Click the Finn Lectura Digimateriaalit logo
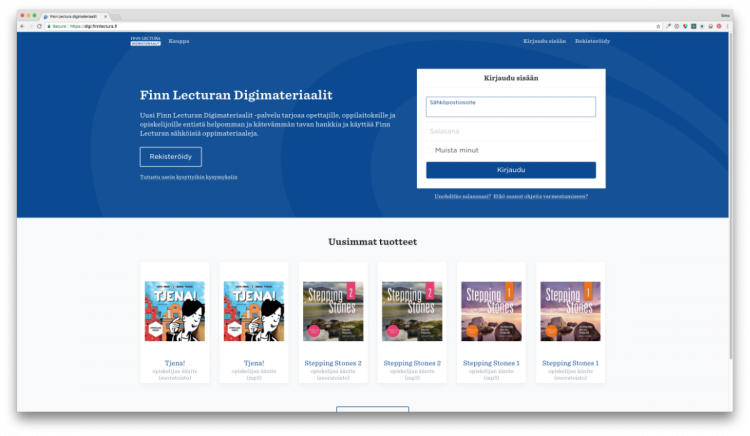Viewport: 750px width, 436px height. (145, 41)
